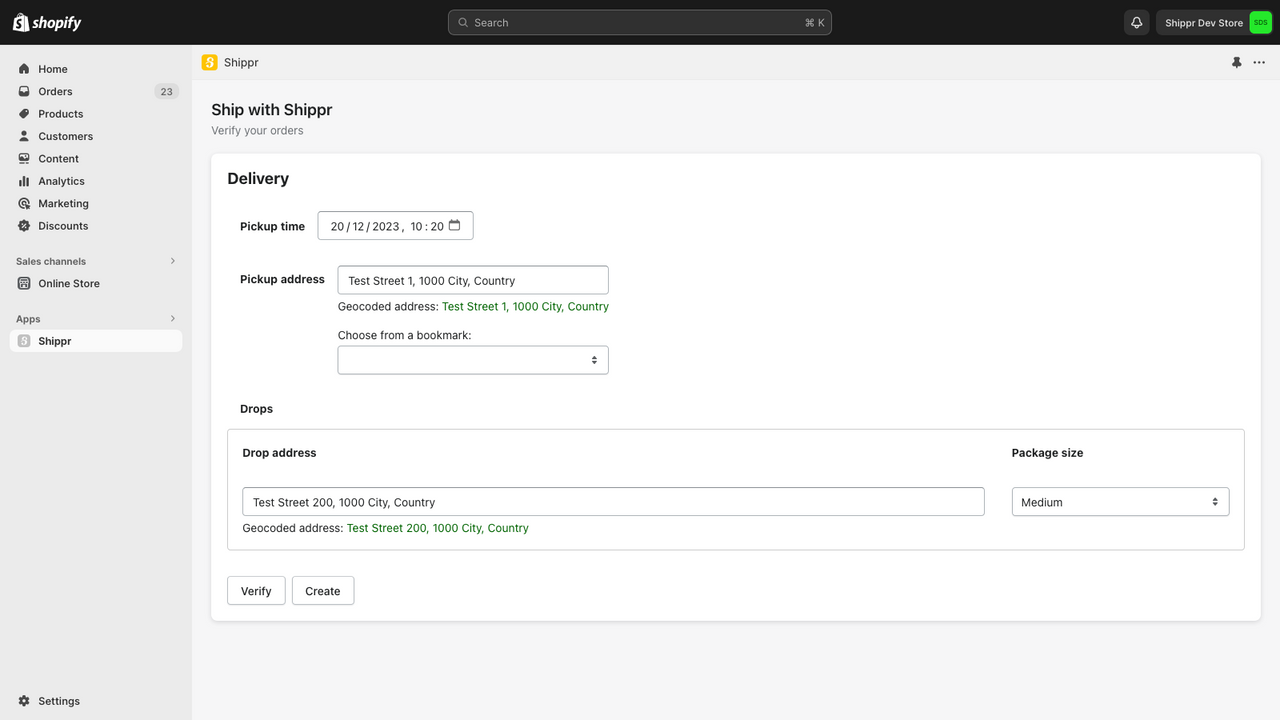Click the Orders count badge 23

tap(166, 91)
